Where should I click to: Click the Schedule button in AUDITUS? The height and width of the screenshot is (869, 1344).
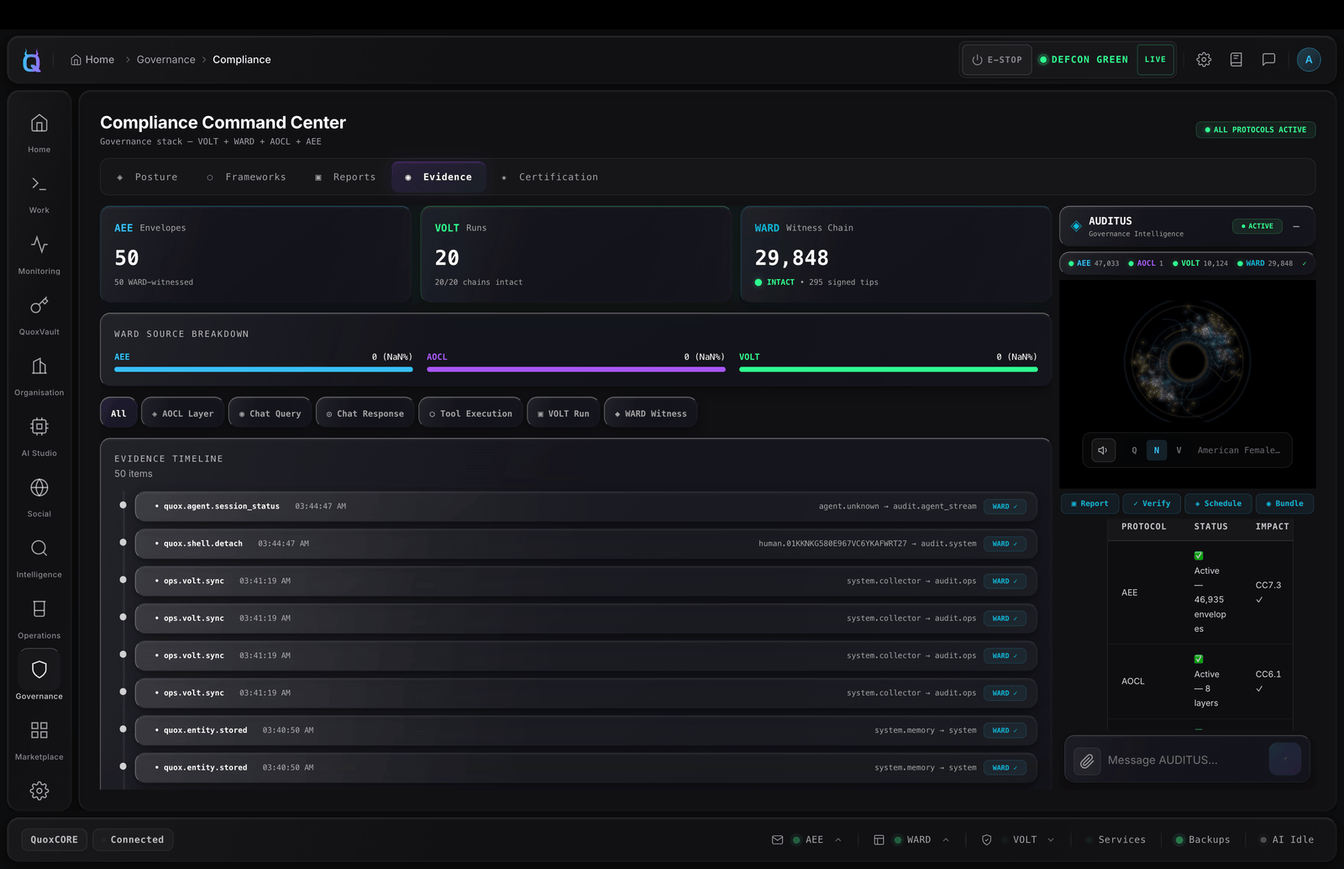[x=1217, y=504]
